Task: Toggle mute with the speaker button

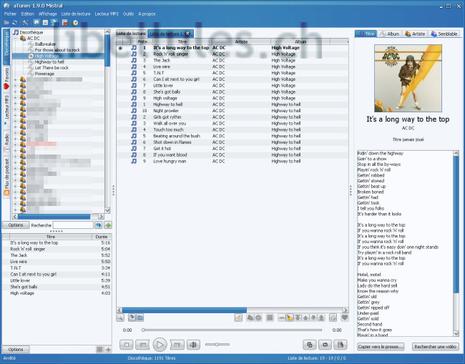Action: coord(193,344)
